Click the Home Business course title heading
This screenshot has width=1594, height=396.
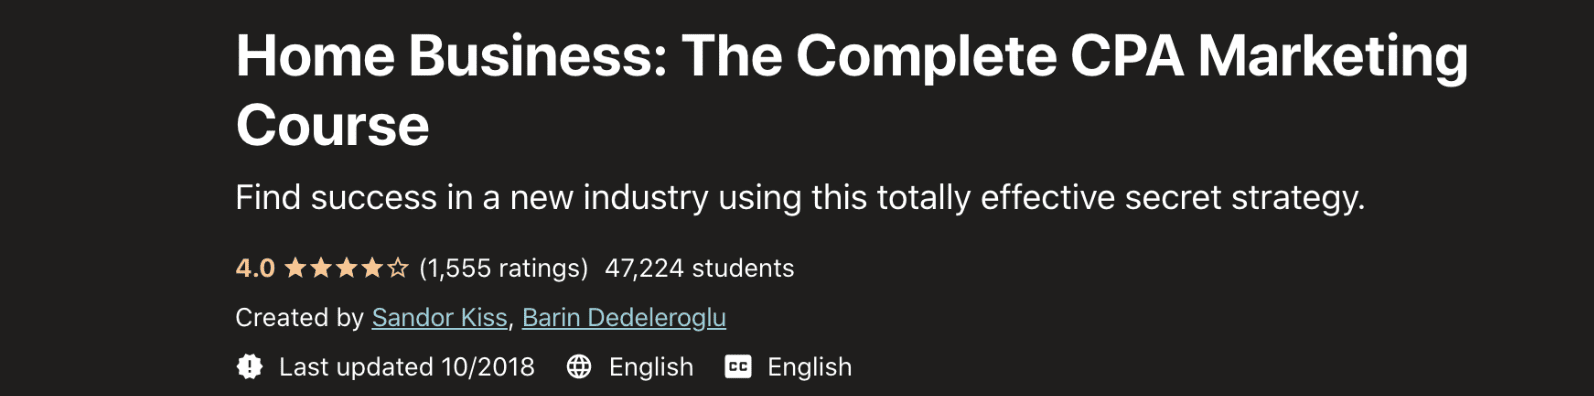[852, 90]
